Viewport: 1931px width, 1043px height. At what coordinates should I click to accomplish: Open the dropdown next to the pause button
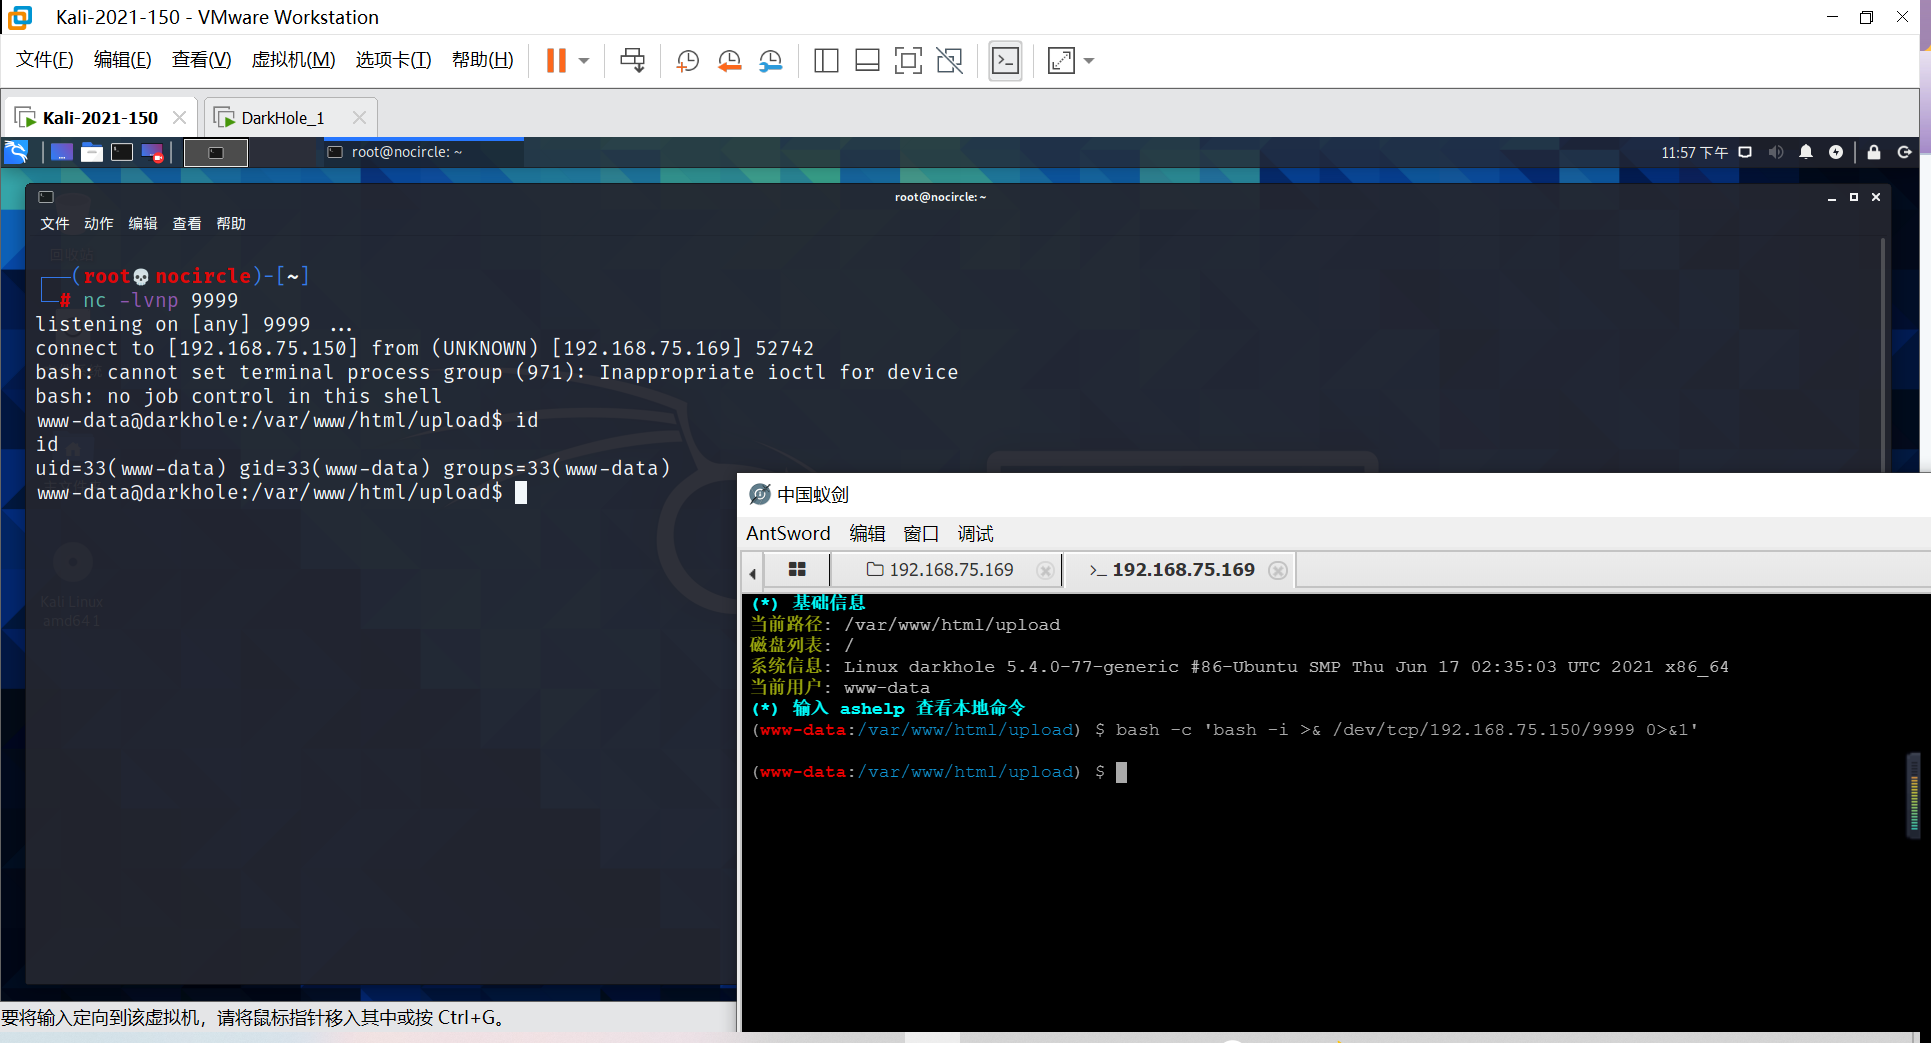(584, 61)
